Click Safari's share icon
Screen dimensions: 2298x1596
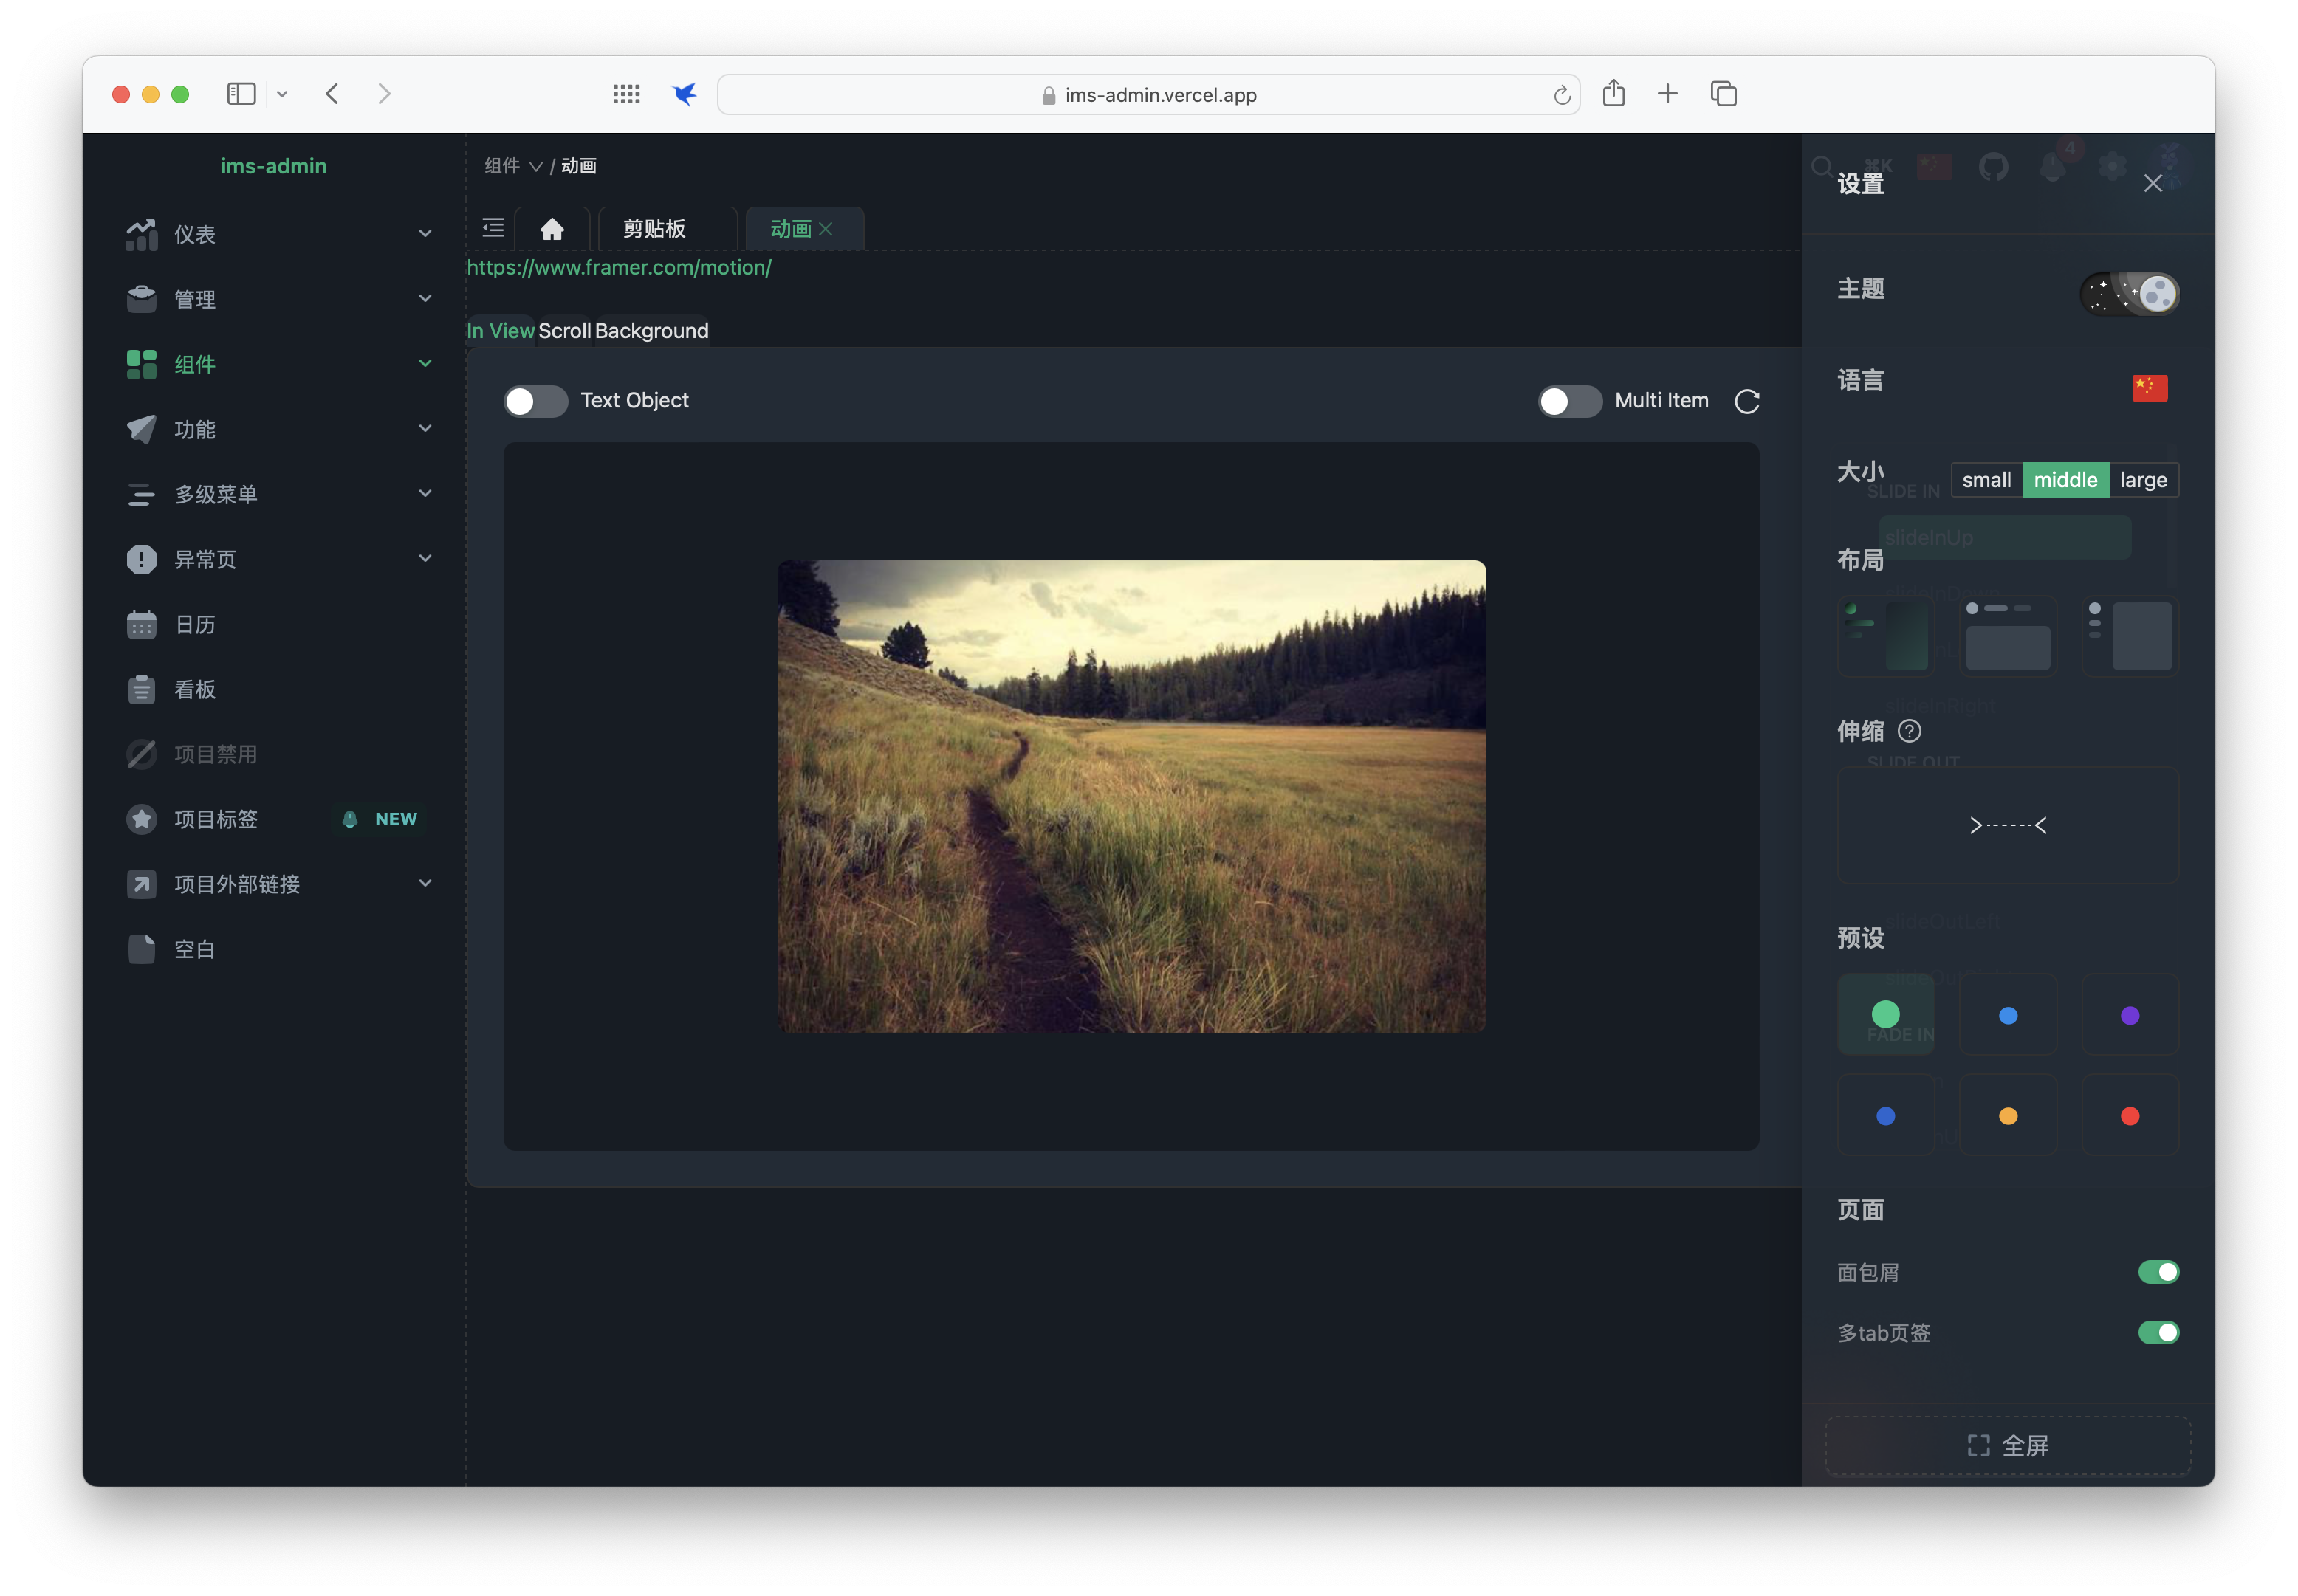point(1613,94)
